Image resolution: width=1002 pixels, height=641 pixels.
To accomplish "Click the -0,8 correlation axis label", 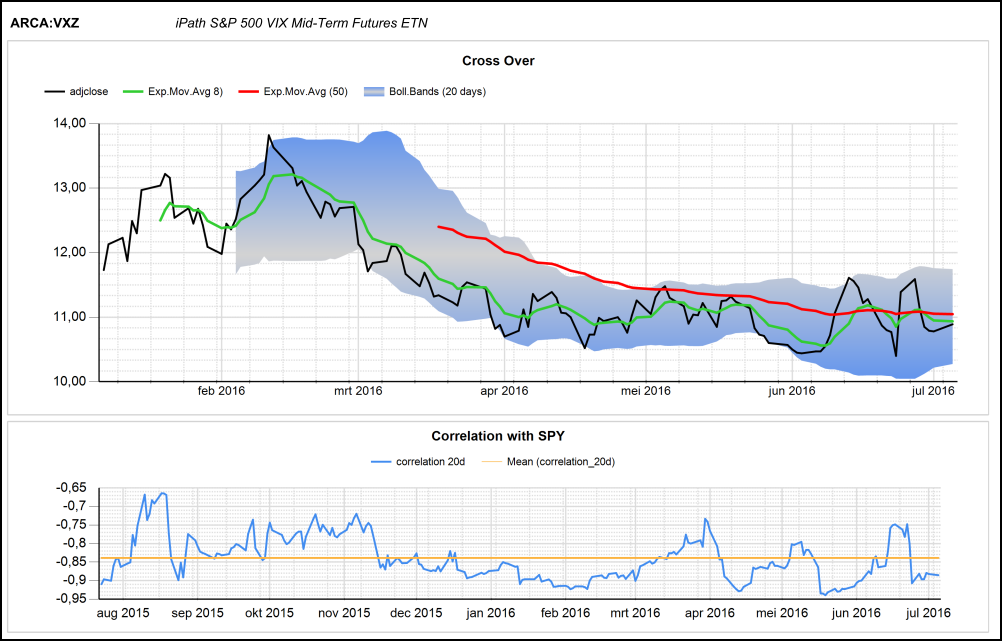I will [75, 543].
